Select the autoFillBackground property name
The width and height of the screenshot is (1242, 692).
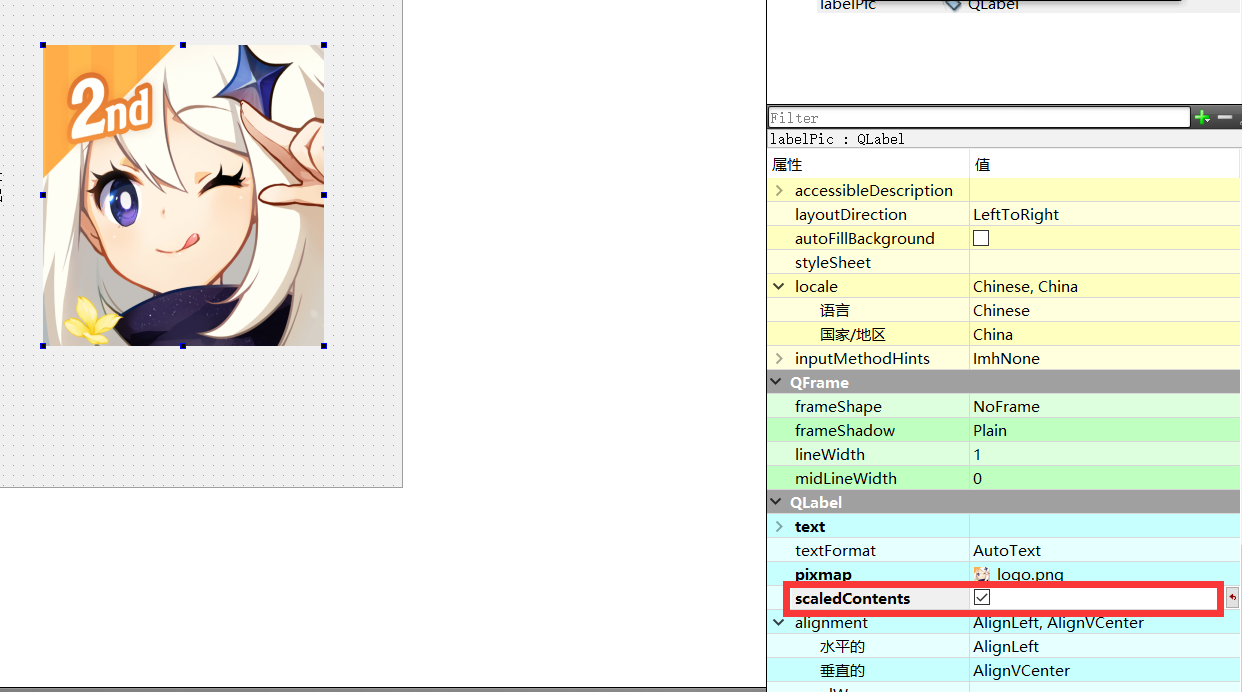pos(865,238)
